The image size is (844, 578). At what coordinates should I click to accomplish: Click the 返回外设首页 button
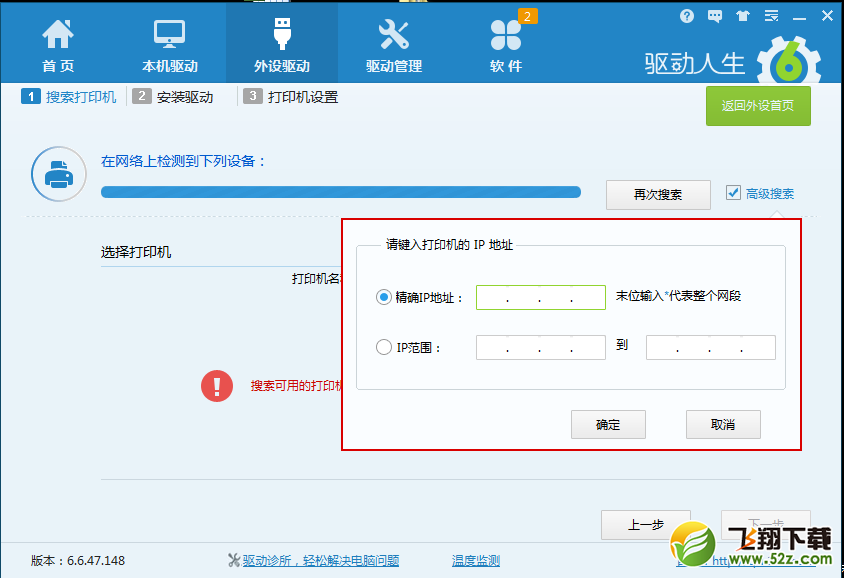[x=758, y=105]
